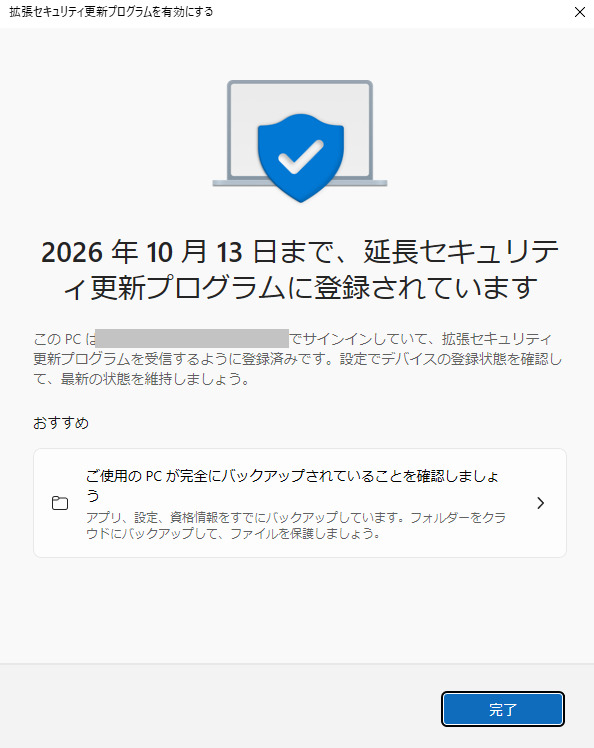Click the grayed-out account email box

[192, 338]
